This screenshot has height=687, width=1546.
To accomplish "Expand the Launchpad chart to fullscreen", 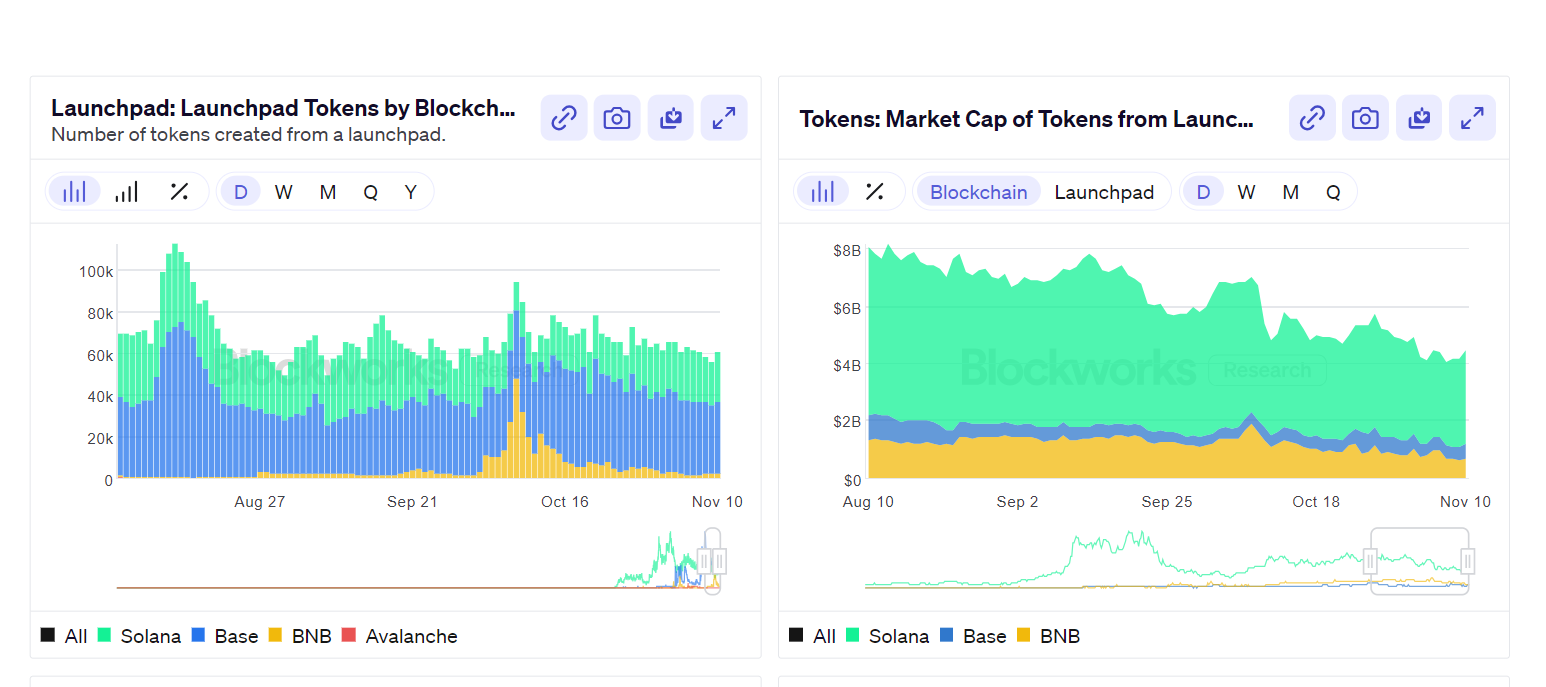I will pos(723,117).
